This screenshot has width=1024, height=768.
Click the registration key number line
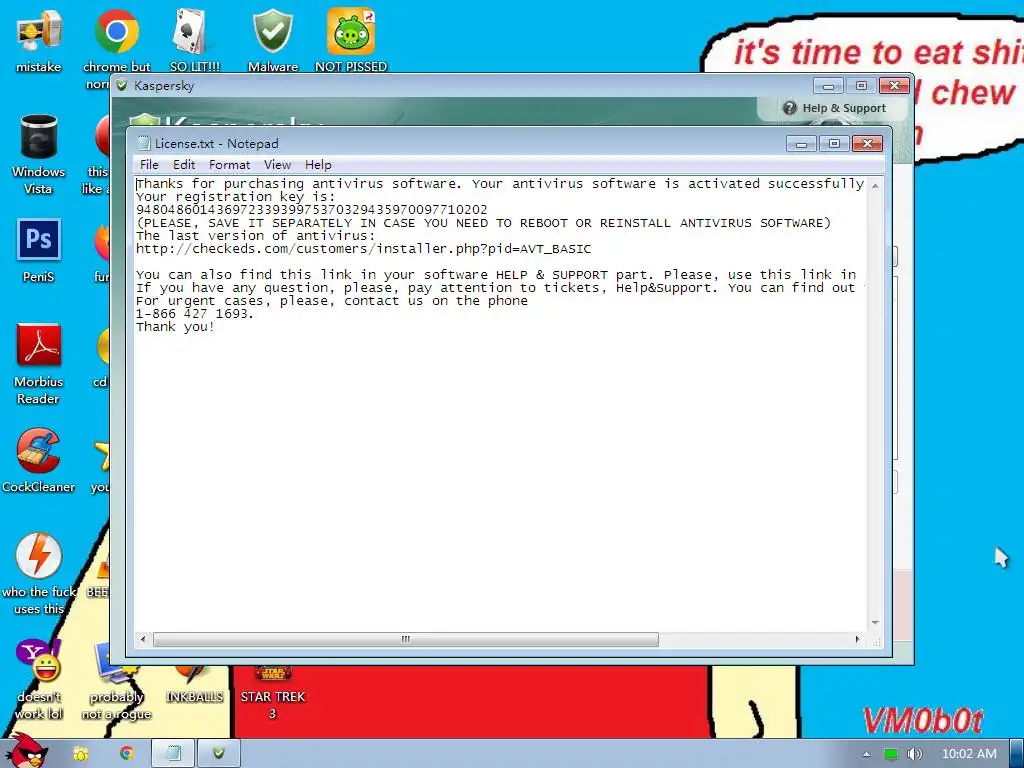point(312,210)
